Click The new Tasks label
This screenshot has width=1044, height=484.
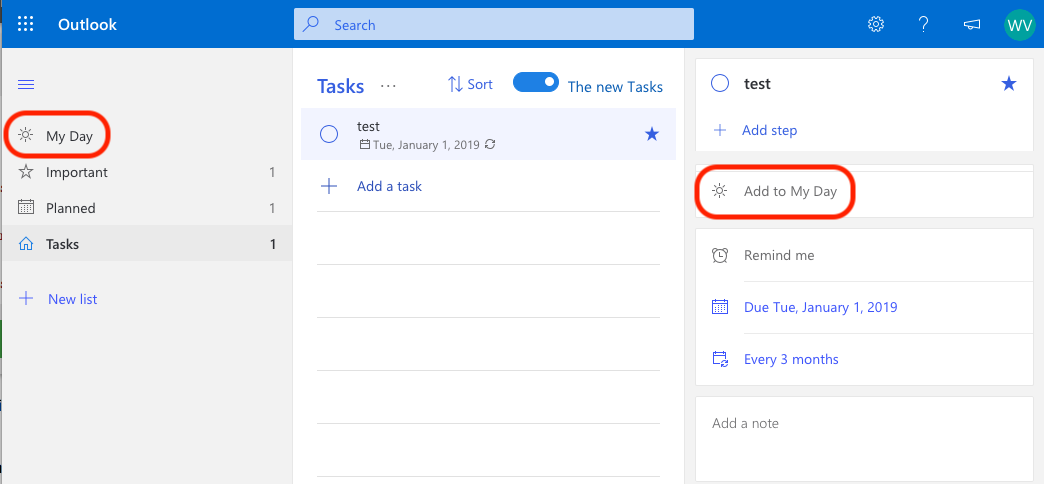pos(615,87)
